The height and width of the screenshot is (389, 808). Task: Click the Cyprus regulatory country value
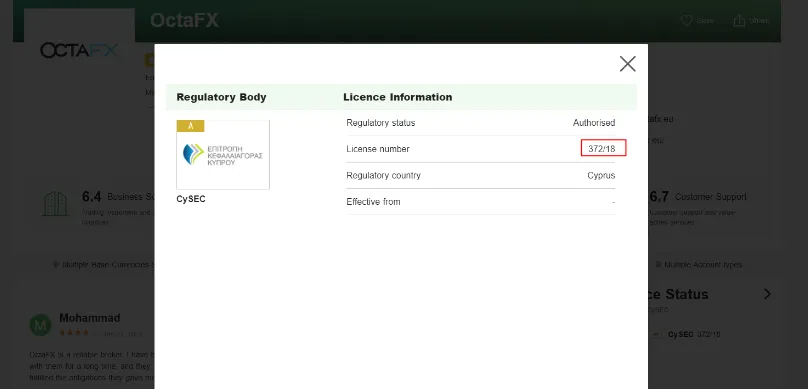601,175
